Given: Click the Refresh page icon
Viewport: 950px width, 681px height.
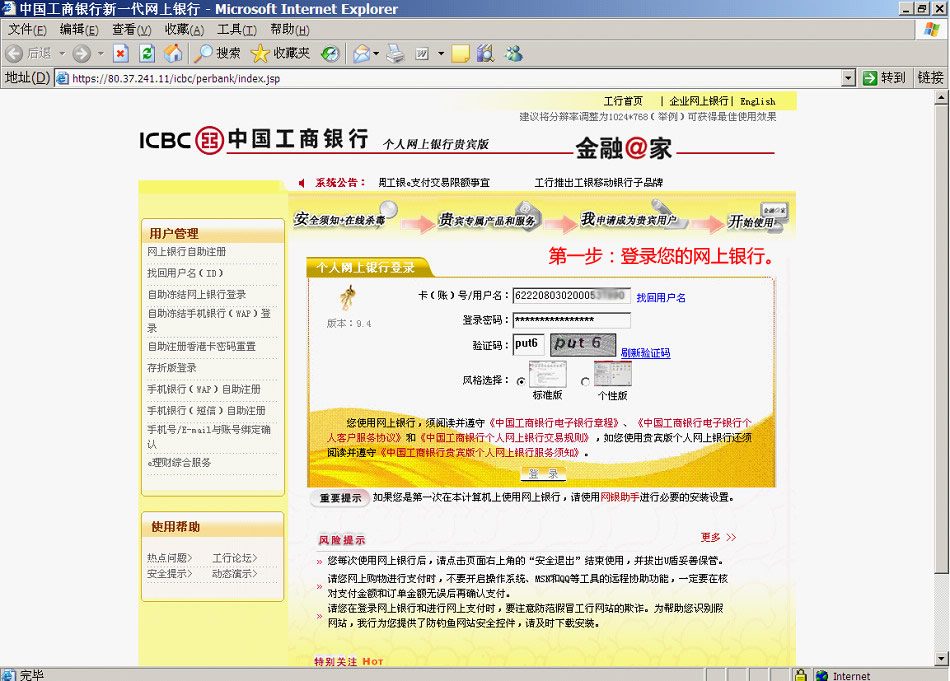Looking at the screenshot, I should 147,54.
